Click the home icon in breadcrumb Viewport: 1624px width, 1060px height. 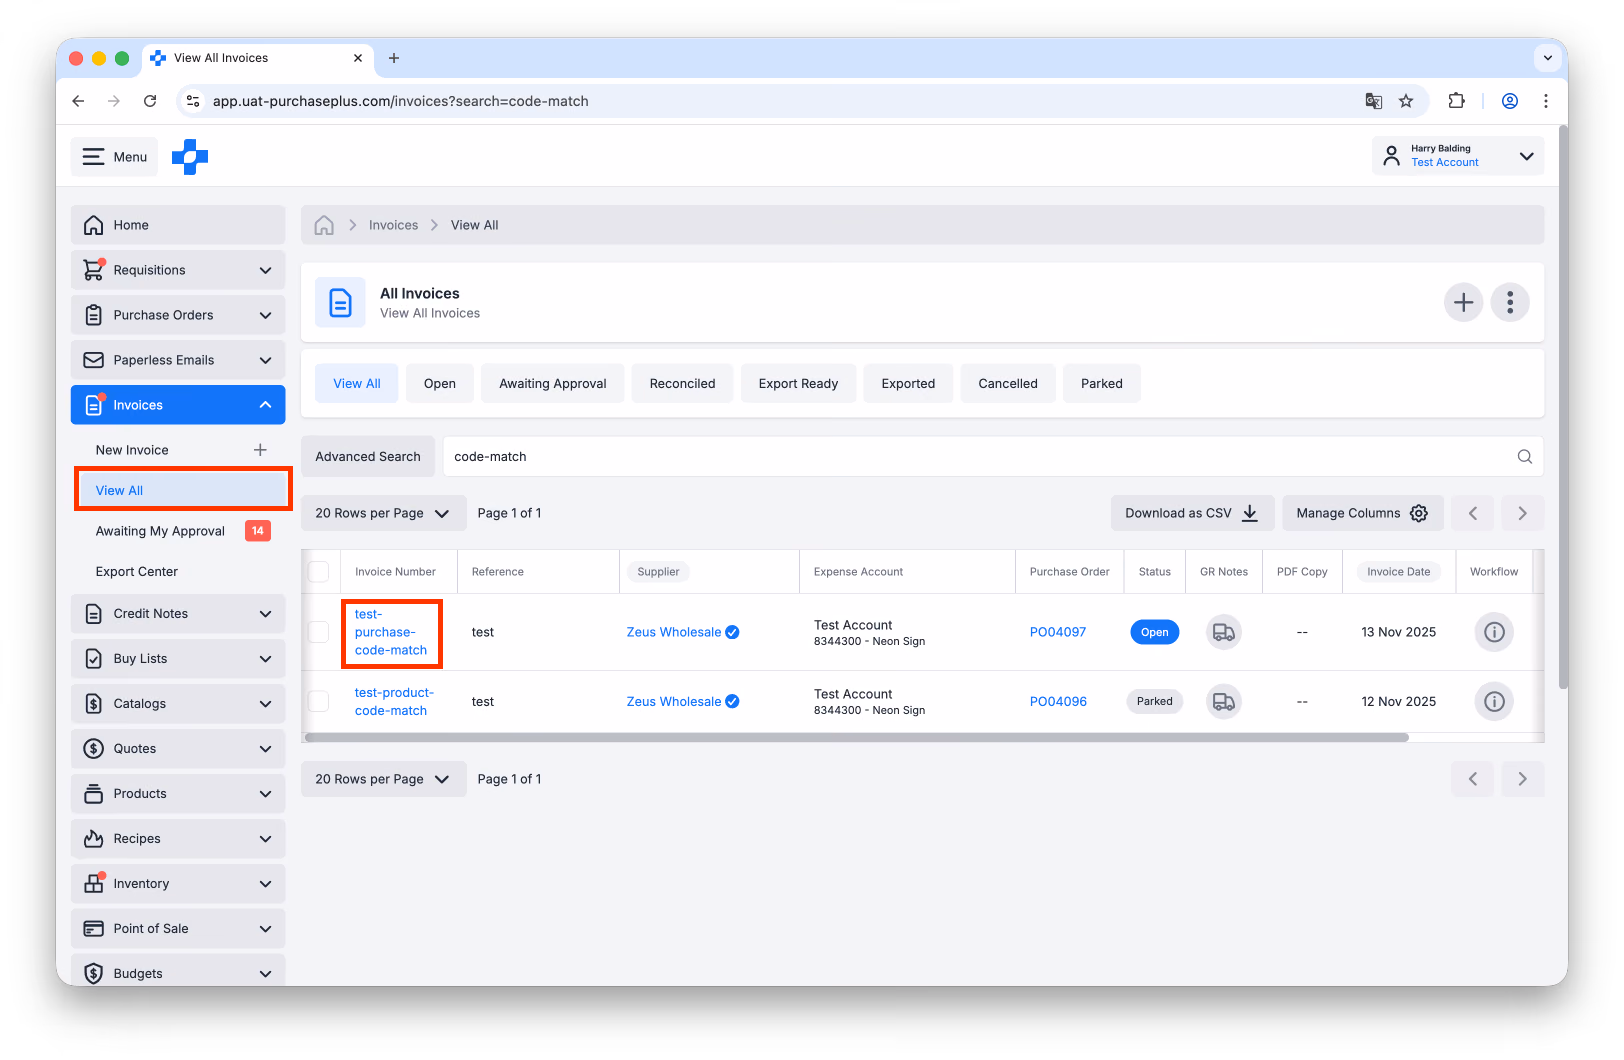(324, 225)
